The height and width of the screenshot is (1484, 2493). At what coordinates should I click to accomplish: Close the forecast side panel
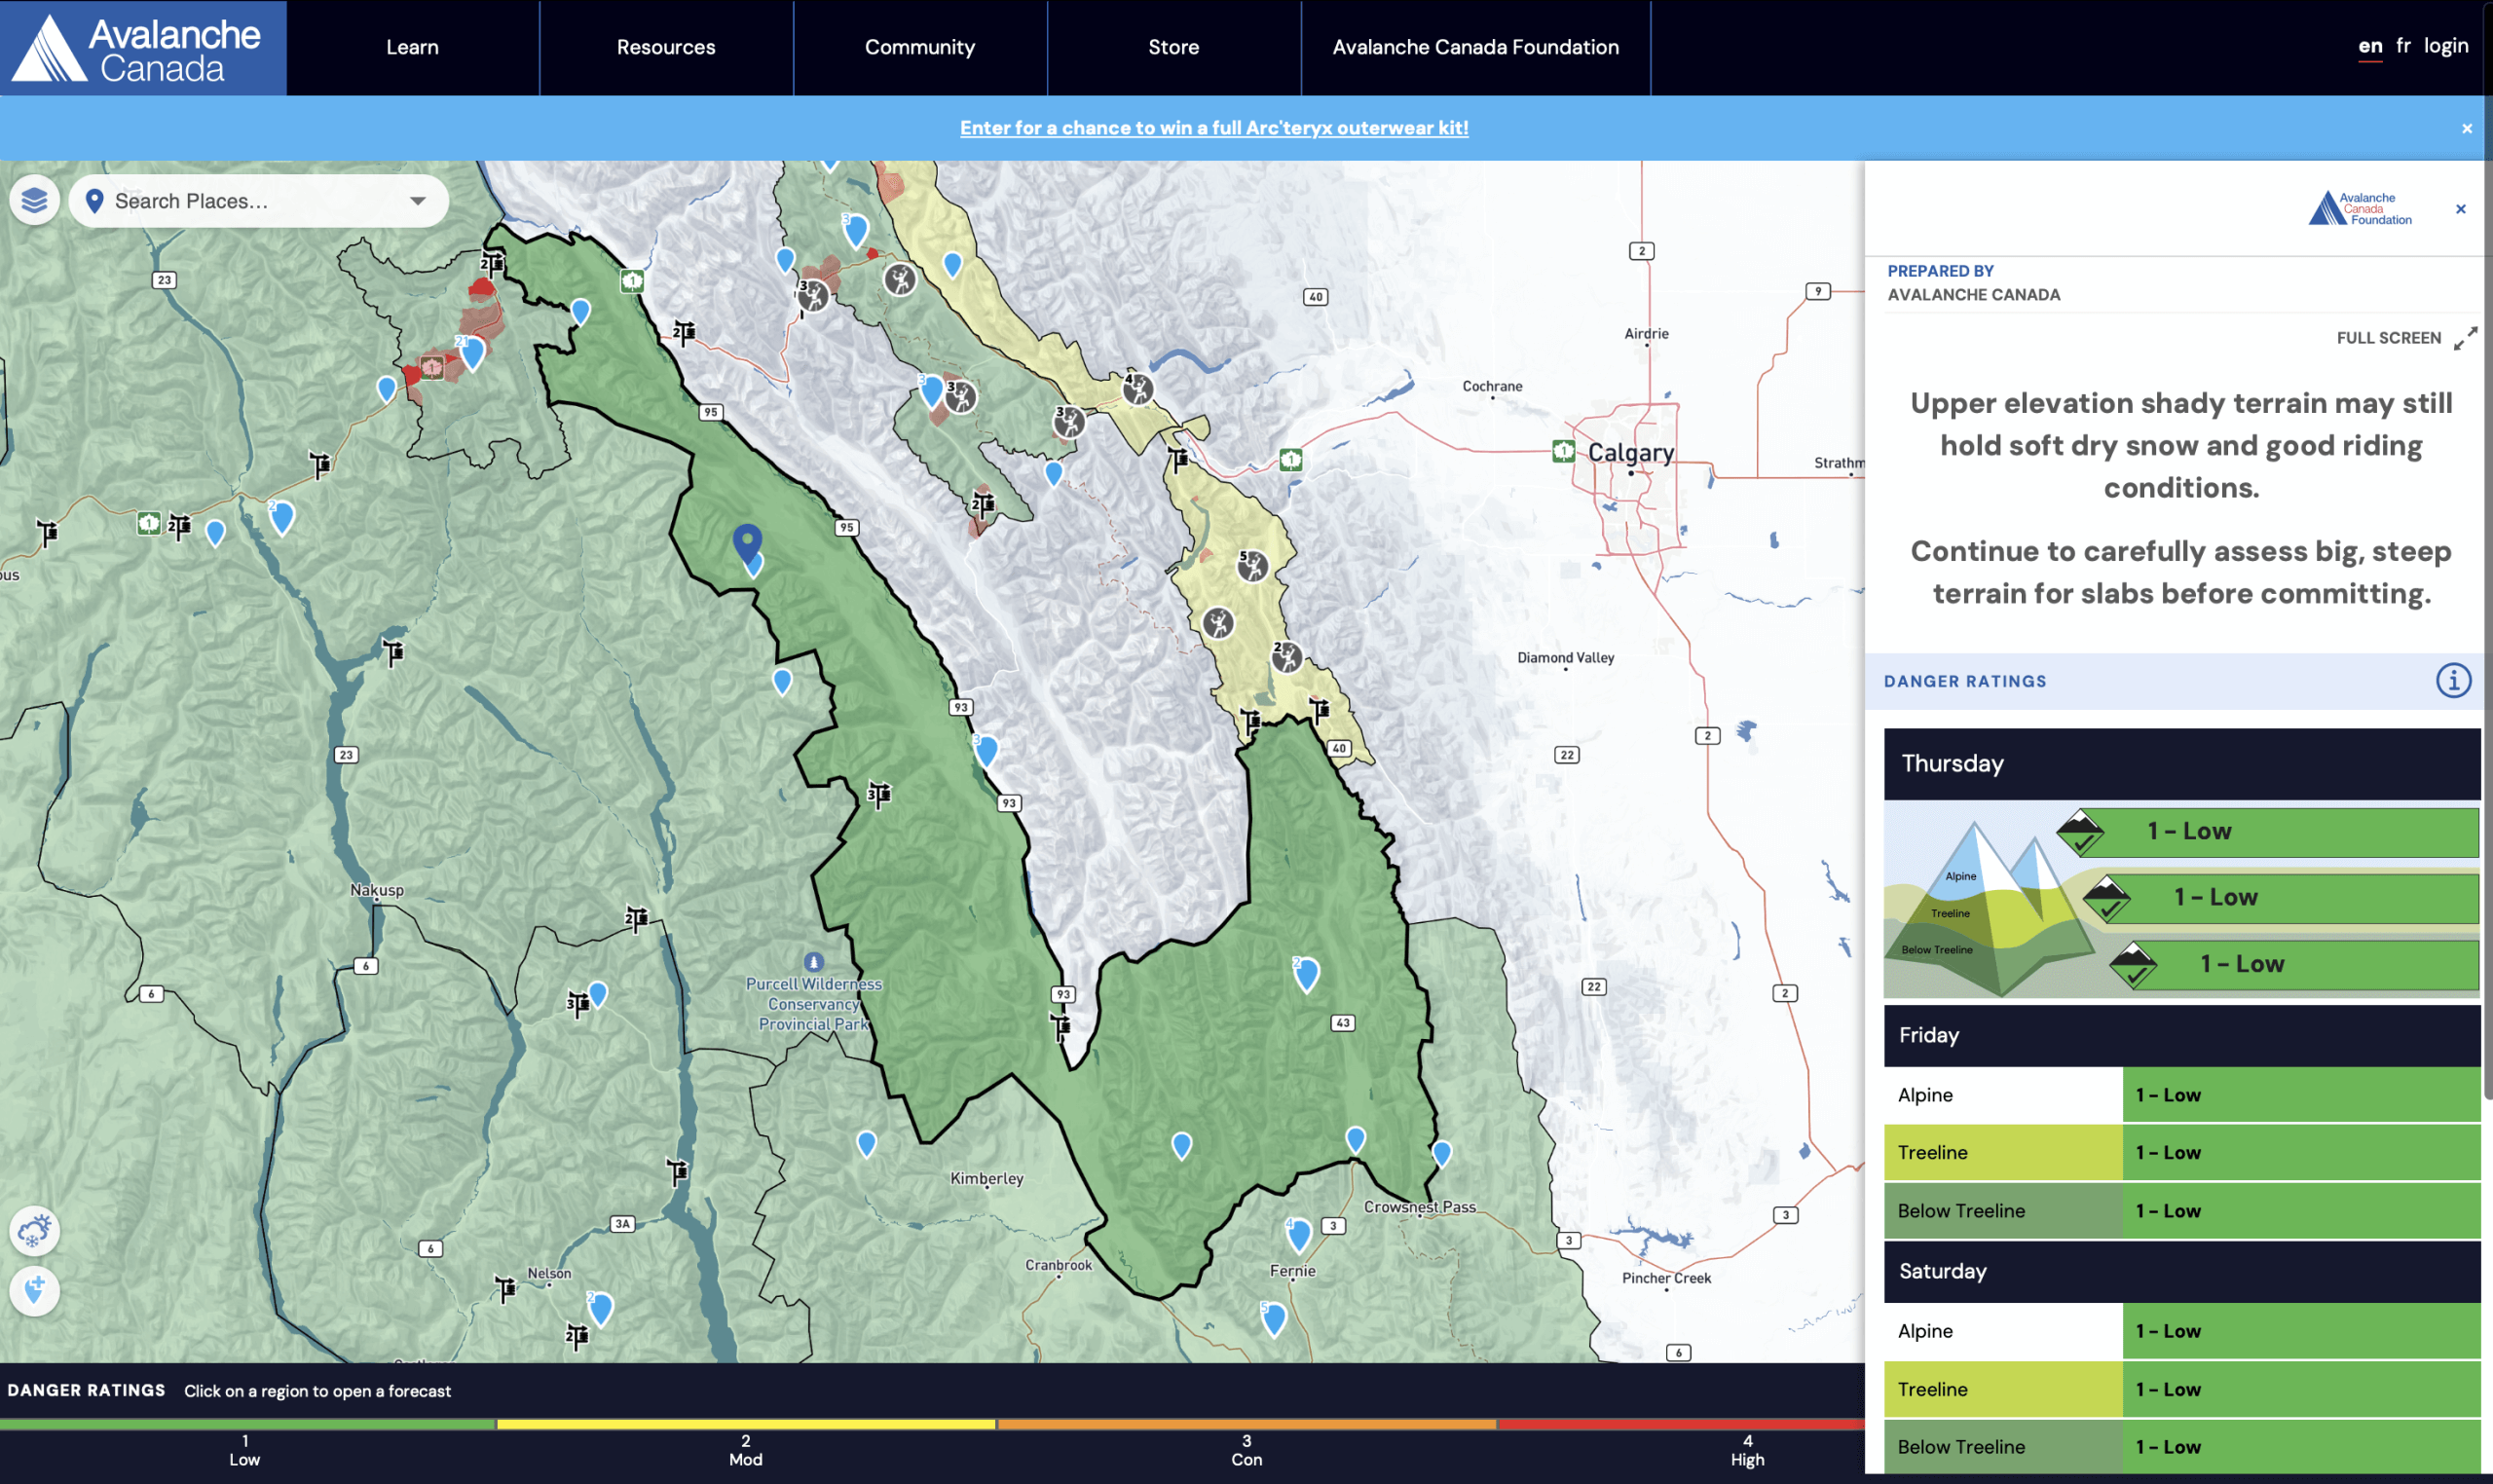(x=2460, y=209)
